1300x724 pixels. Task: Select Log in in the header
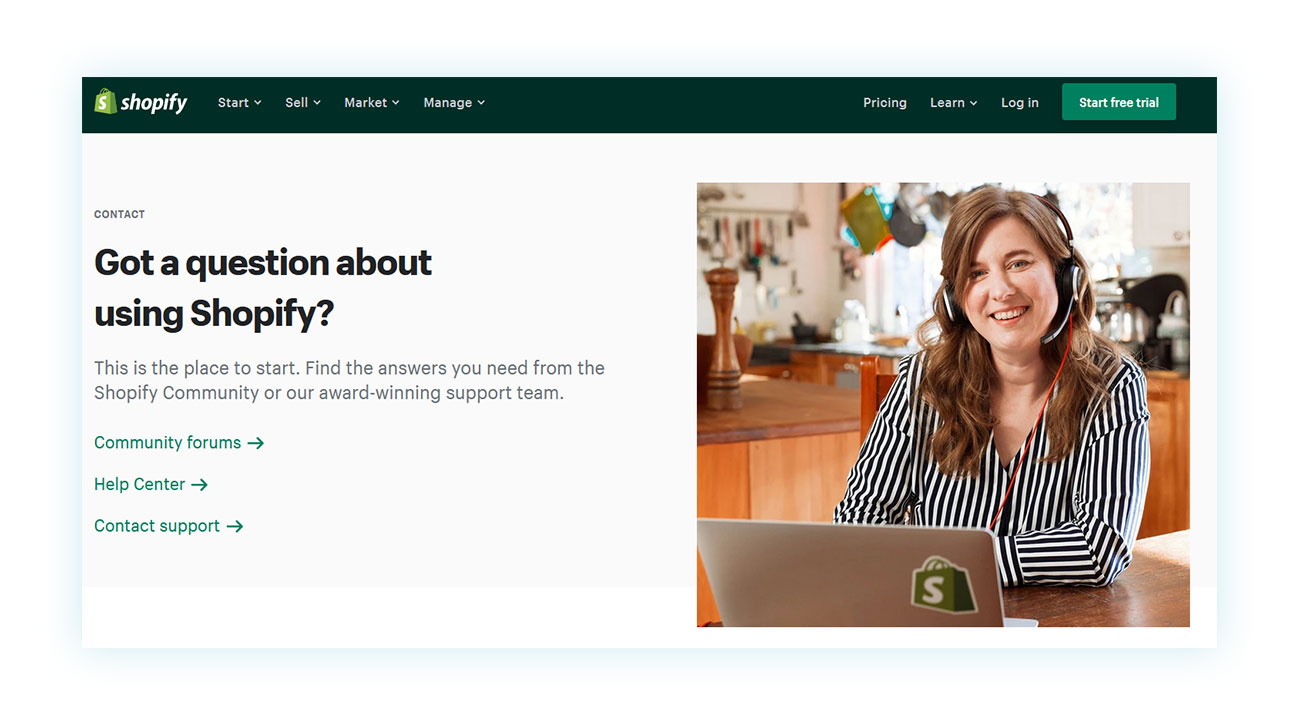pos(1020,103)
